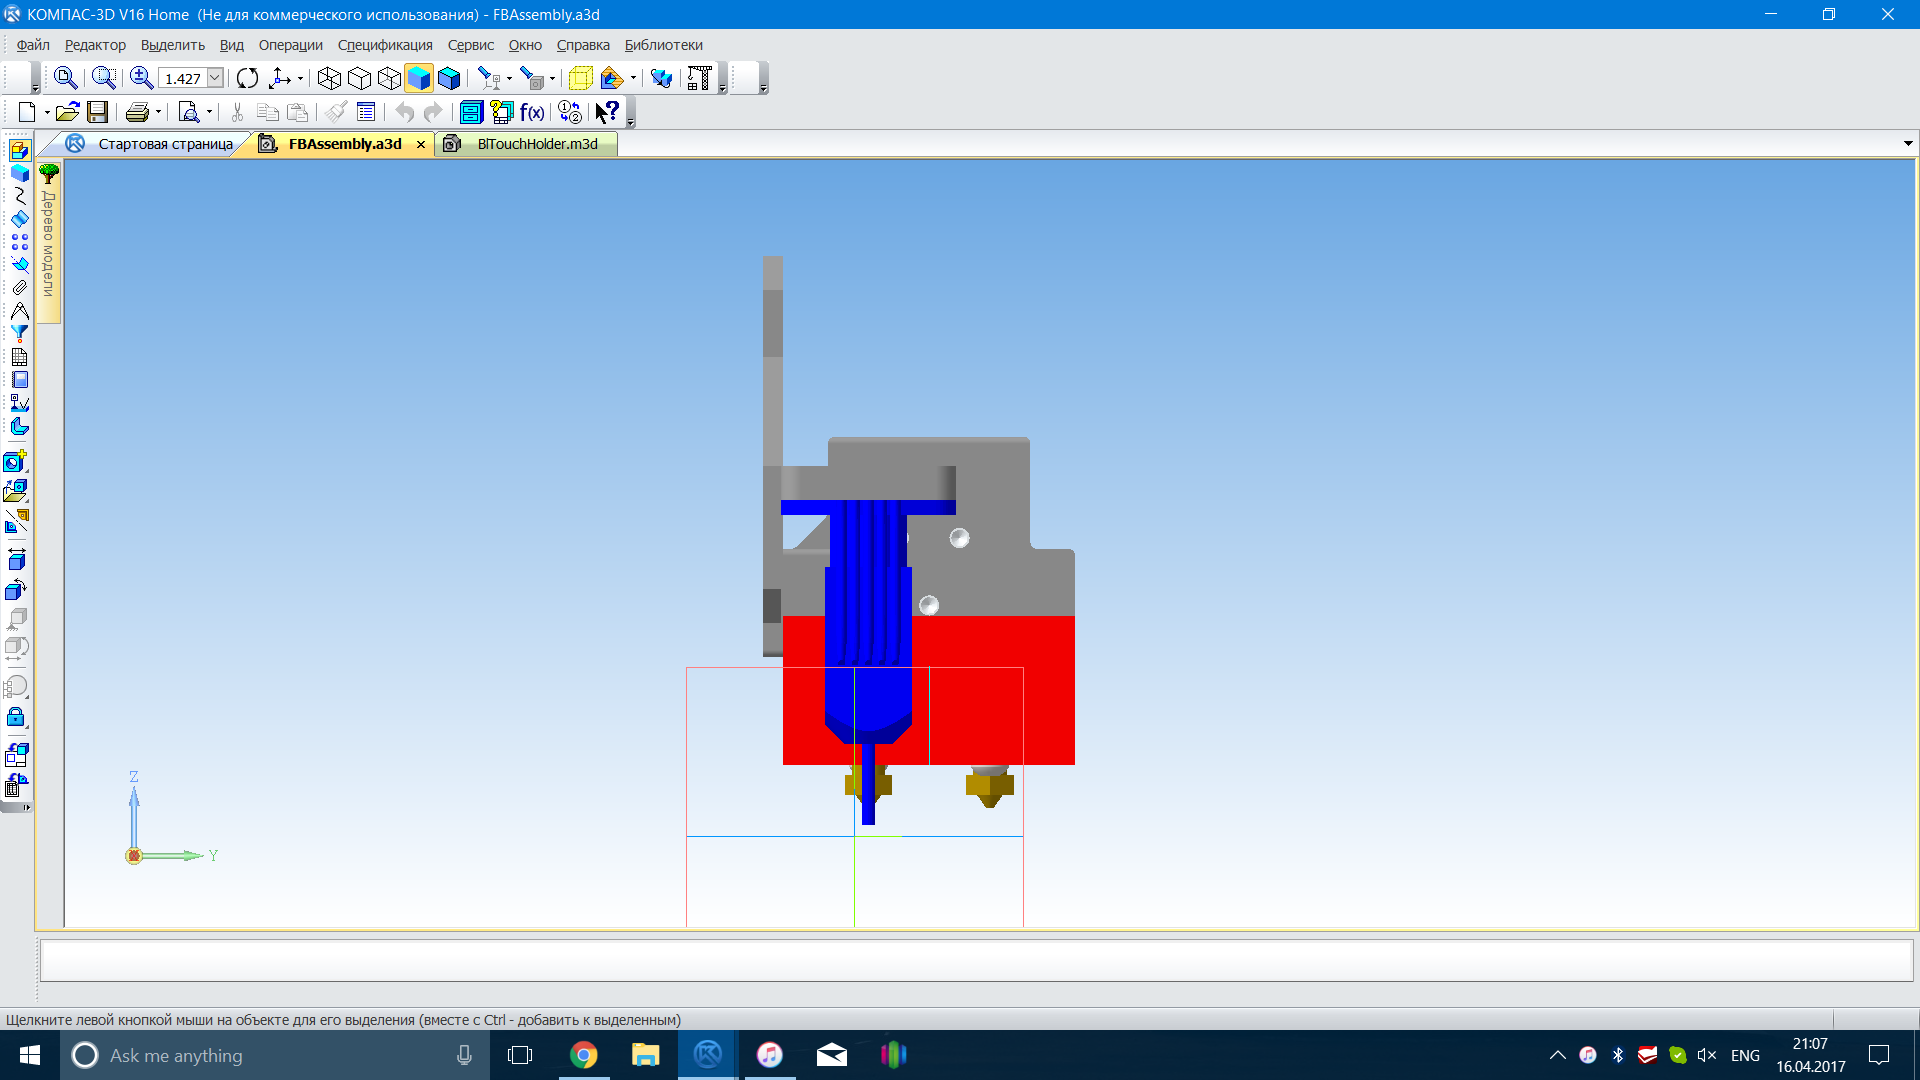Expand the second lamp tool dropdown arrow
Screen dimensions: 1920x1080
[552, 78]
